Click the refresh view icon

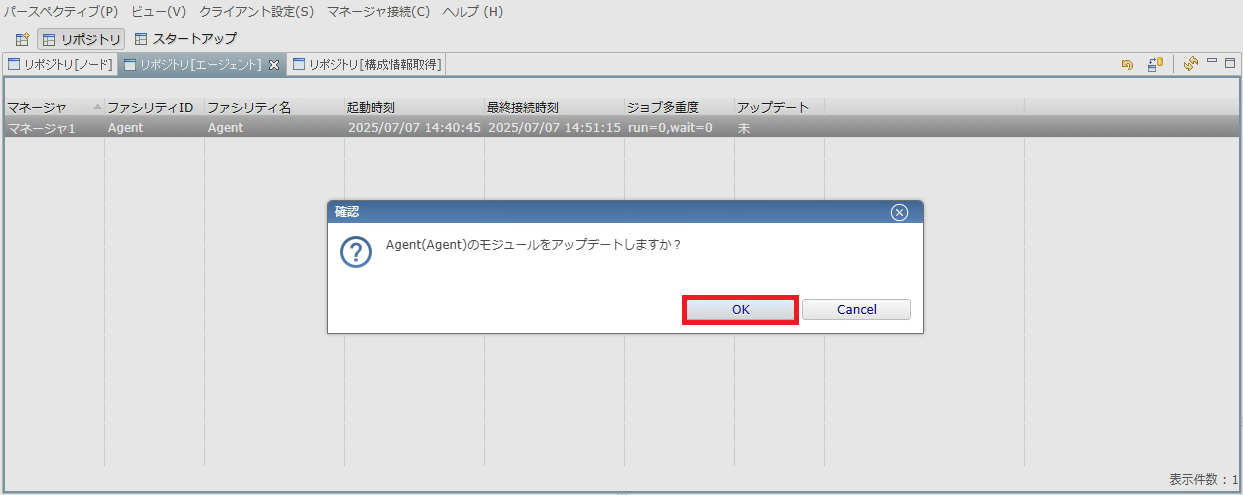click(x=1190, y=64)
